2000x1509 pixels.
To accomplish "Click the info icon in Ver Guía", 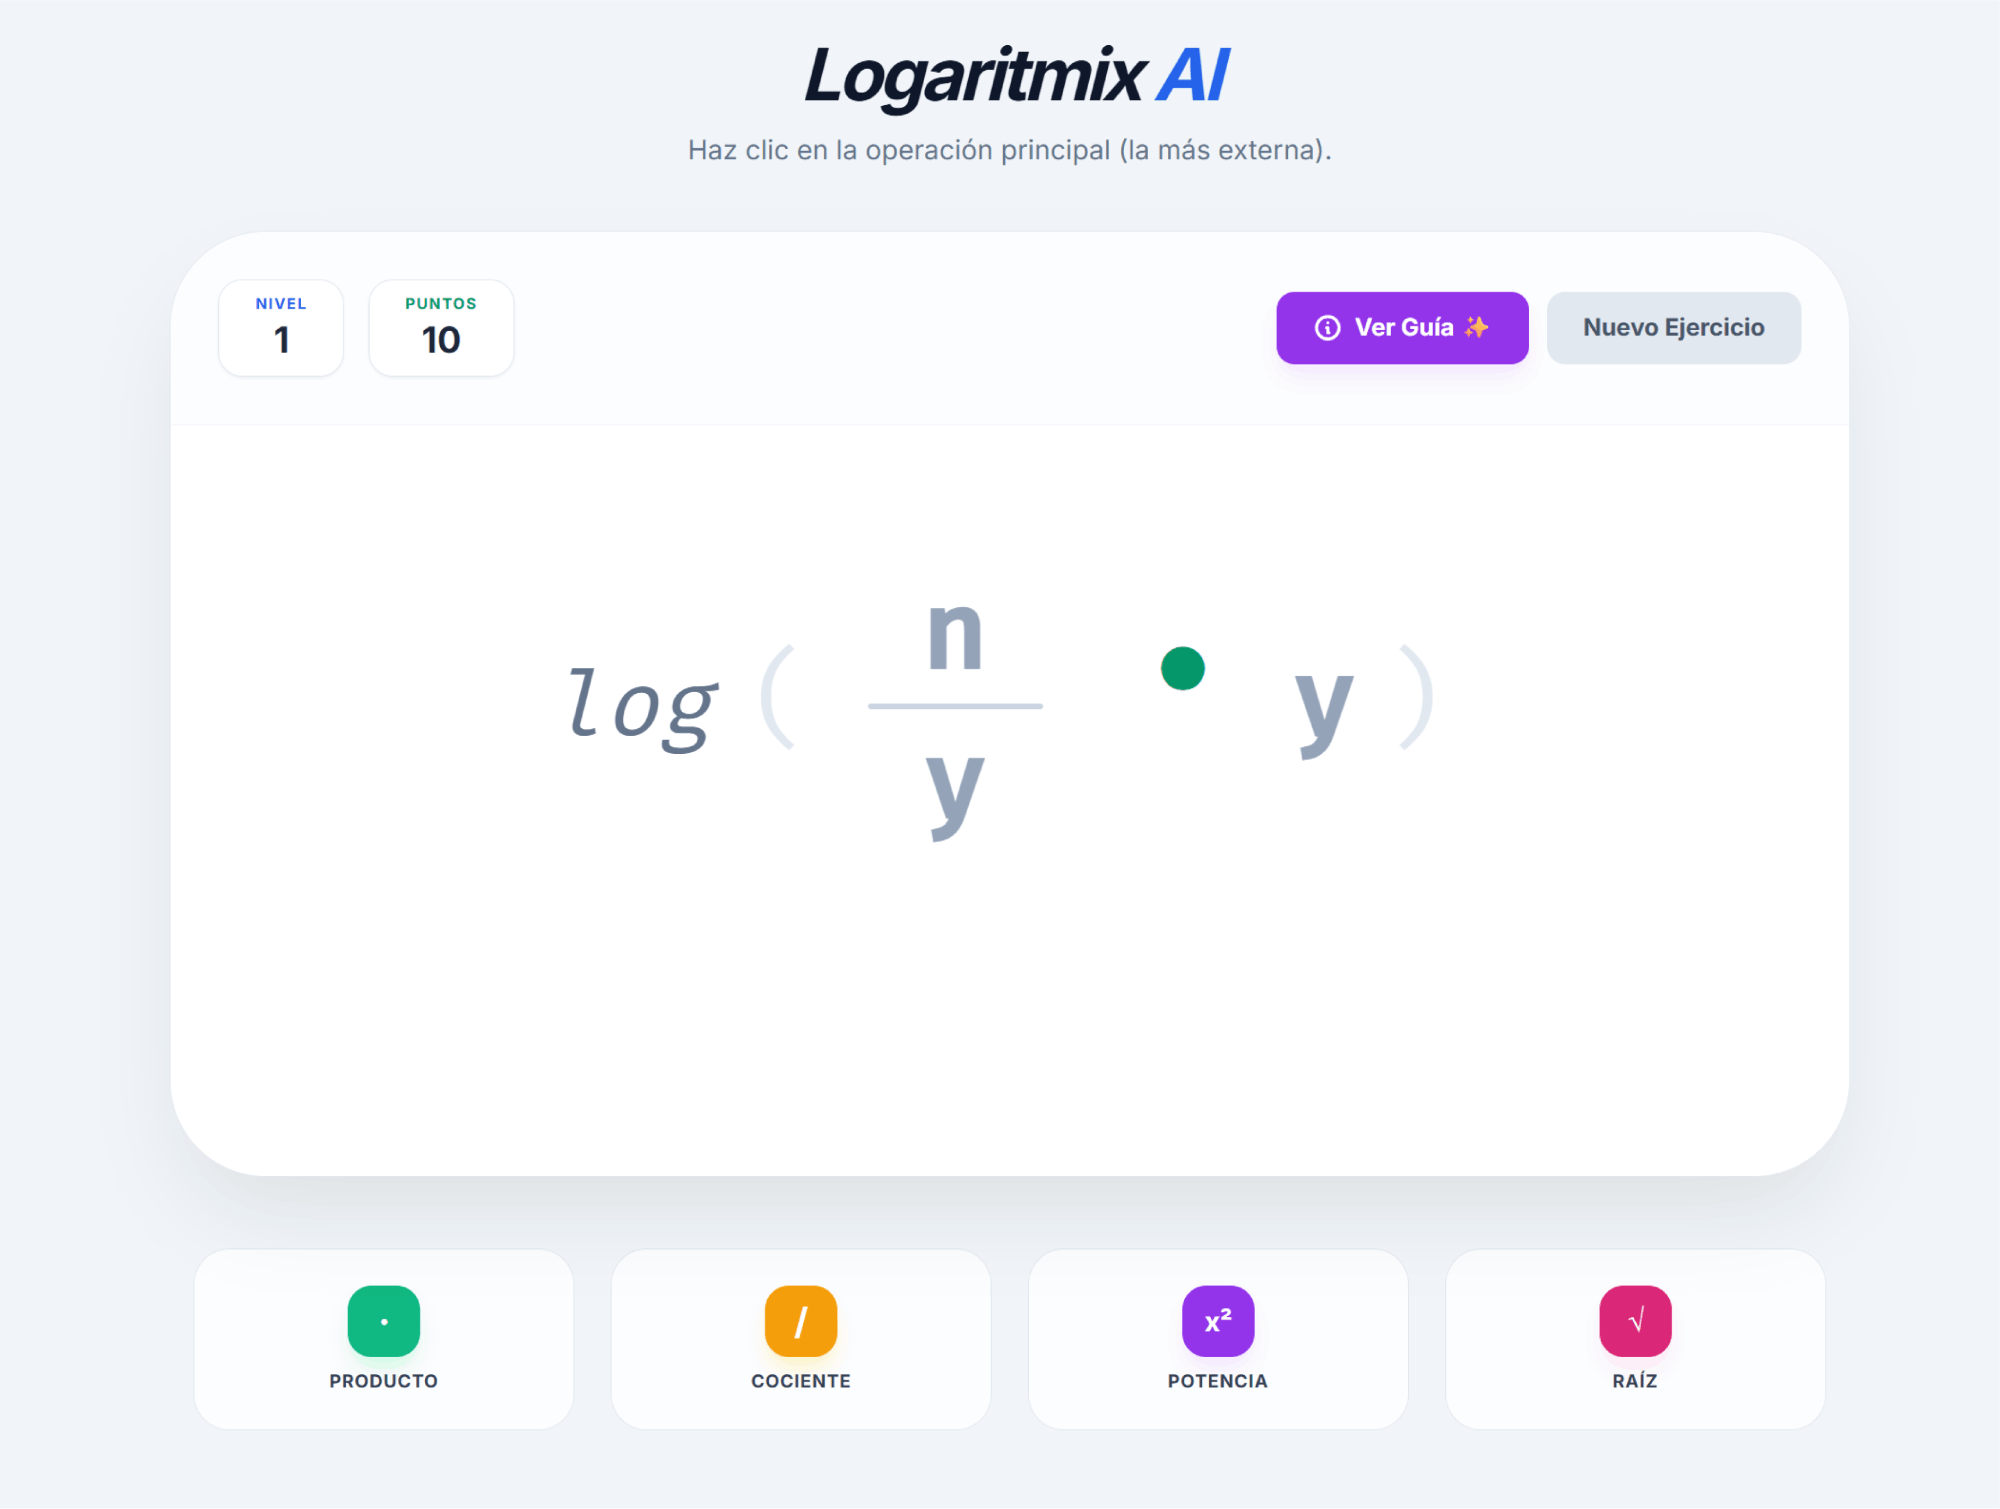I will tap(1327, 328).
